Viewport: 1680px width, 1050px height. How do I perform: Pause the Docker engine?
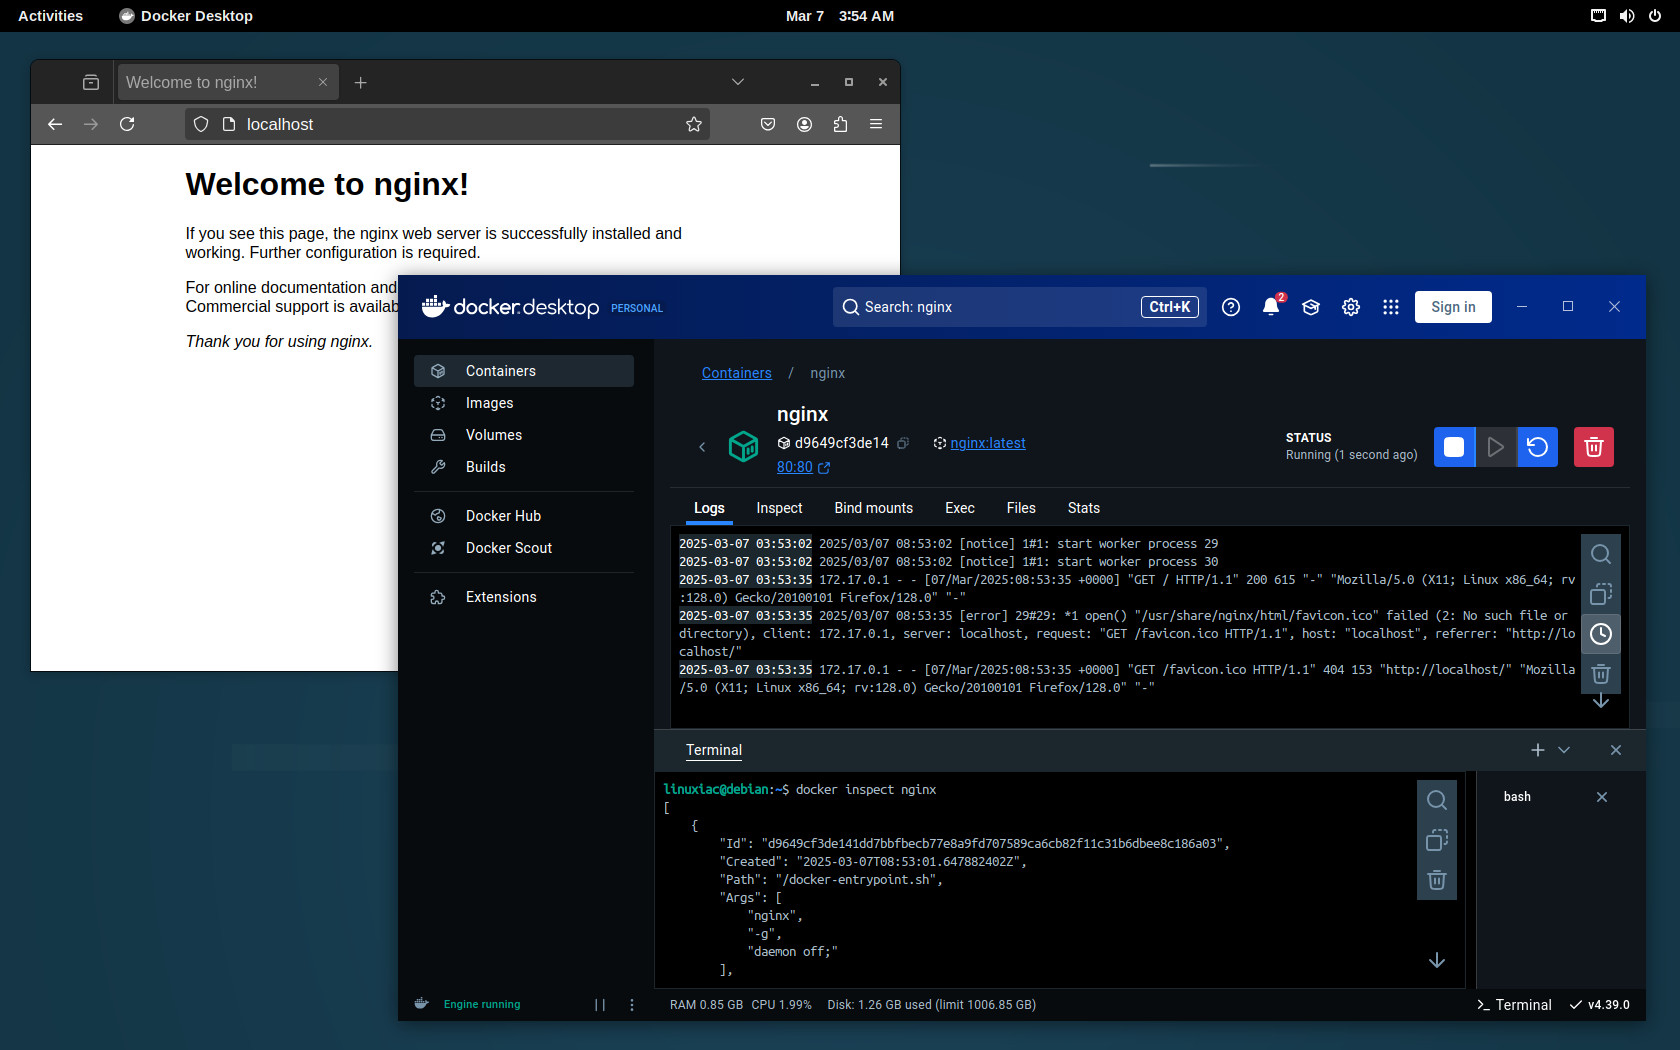pos(600,1005)
